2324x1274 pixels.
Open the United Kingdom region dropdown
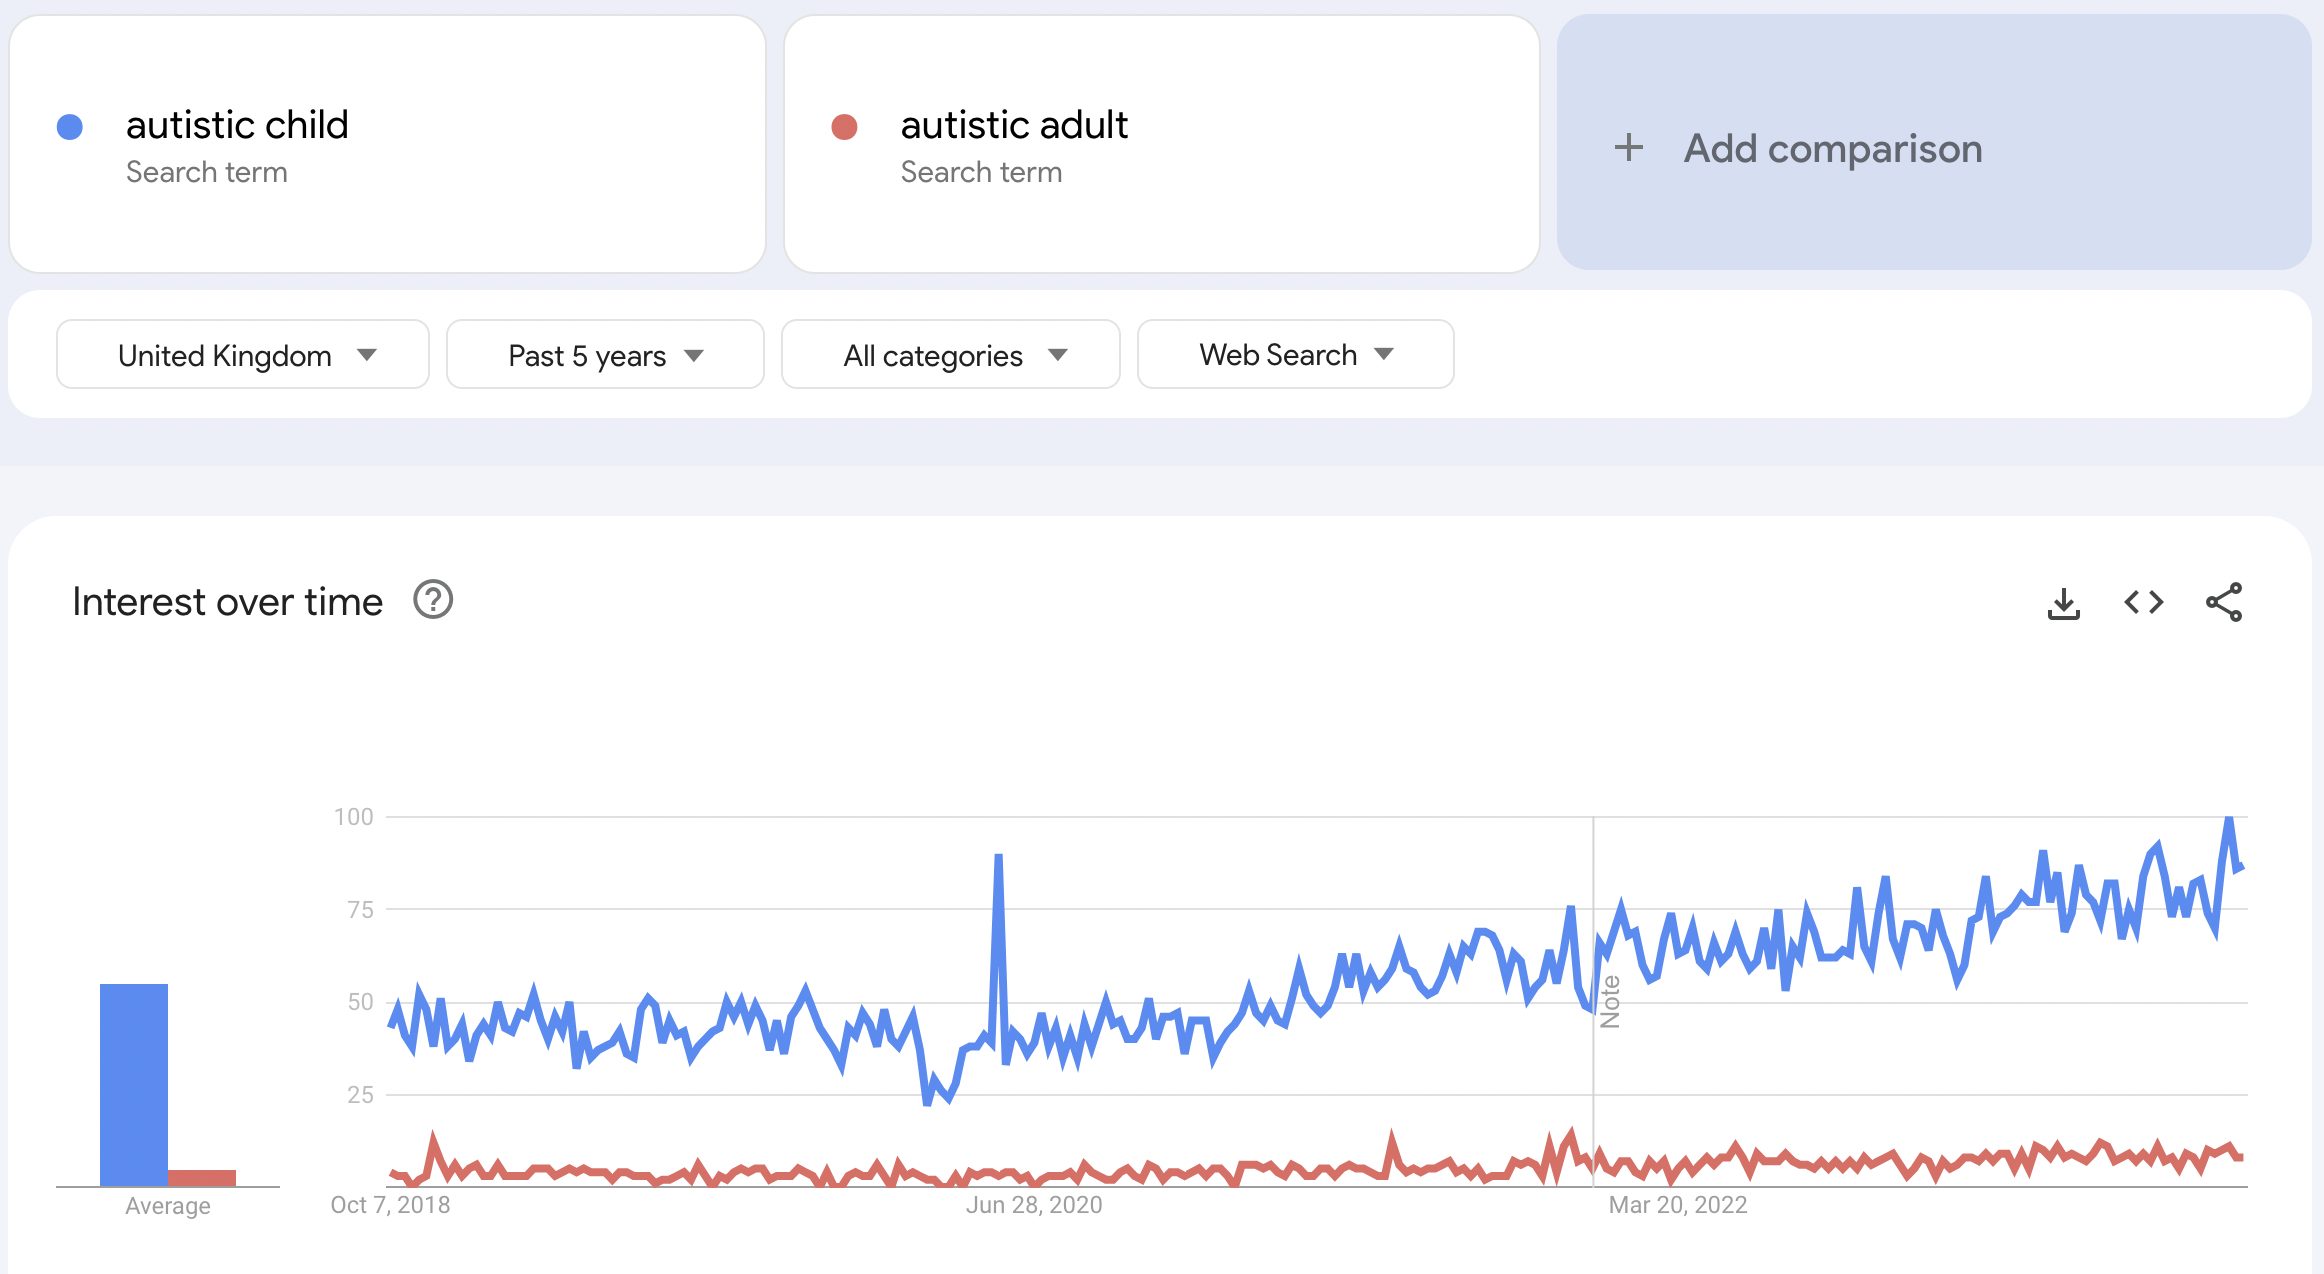pos(243,355)
